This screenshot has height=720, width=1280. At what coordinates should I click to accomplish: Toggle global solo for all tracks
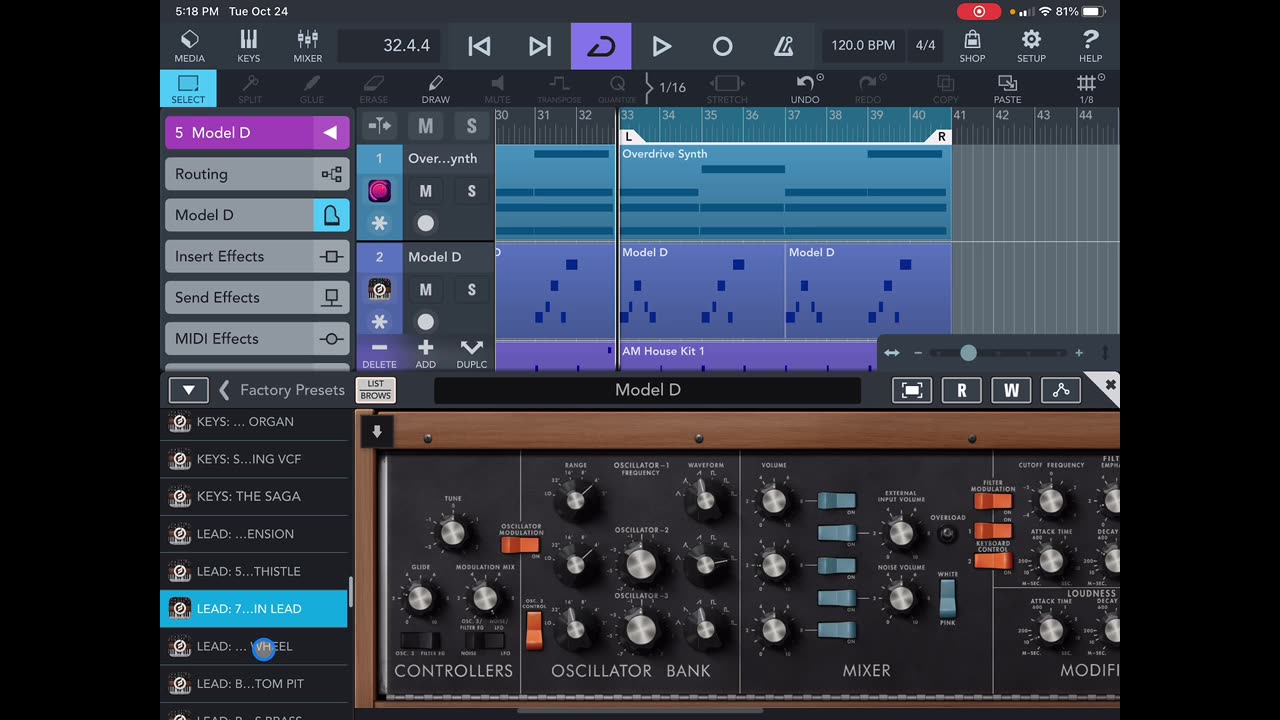coord(472,126)
